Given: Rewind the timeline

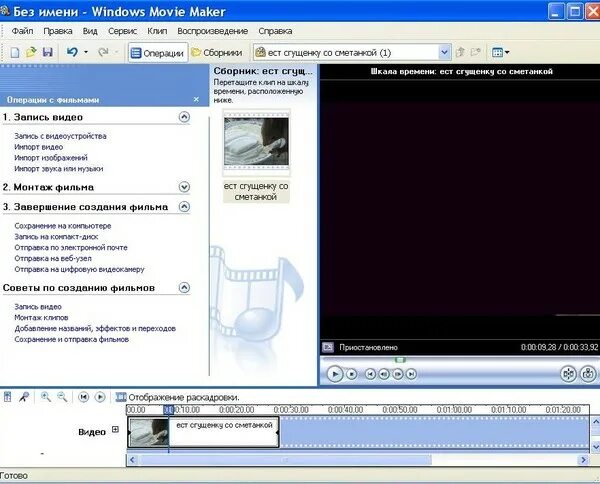Looking at the screenshot, I should pyautogui.click(x=83, y=397).
